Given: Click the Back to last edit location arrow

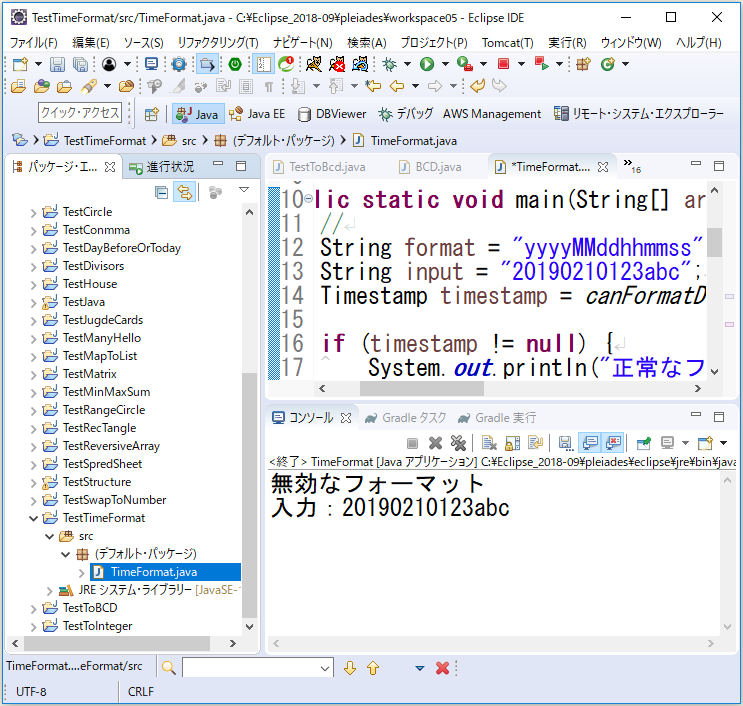Looking at the screenshot, I should pyautogui.click(x=373, y=86).
